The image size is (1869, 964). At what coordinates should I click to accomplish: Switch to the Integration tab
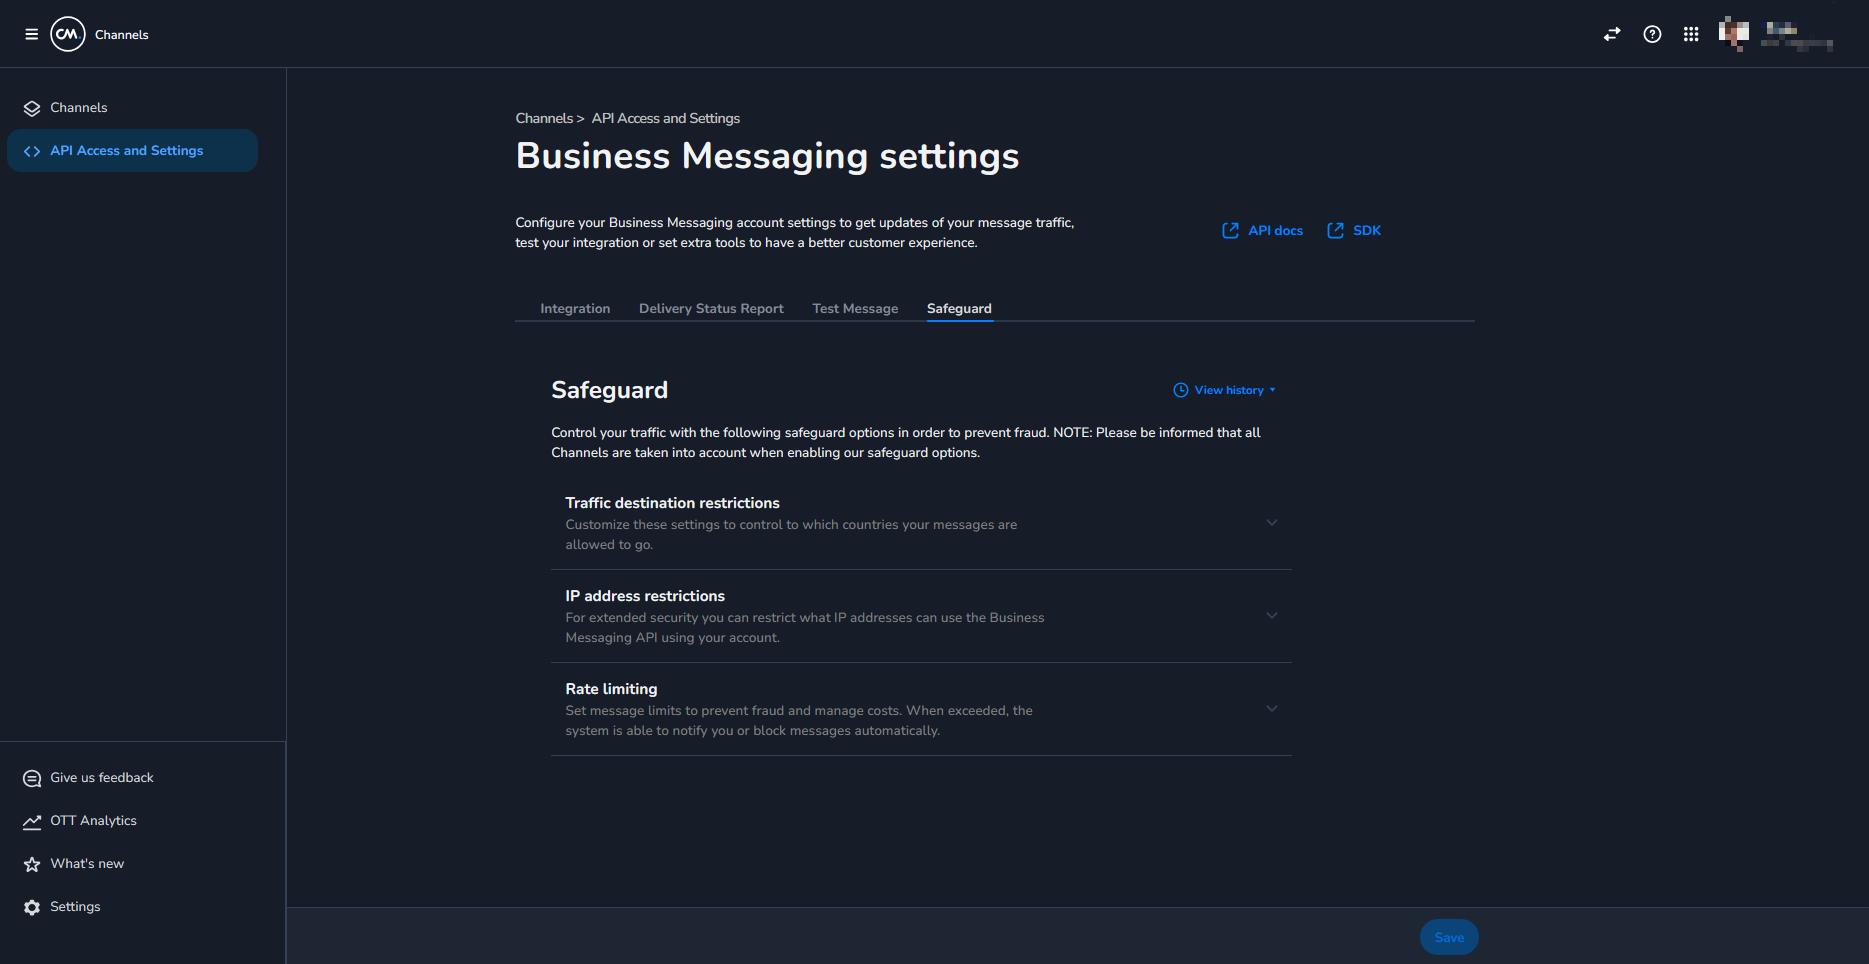pos(575,309)
